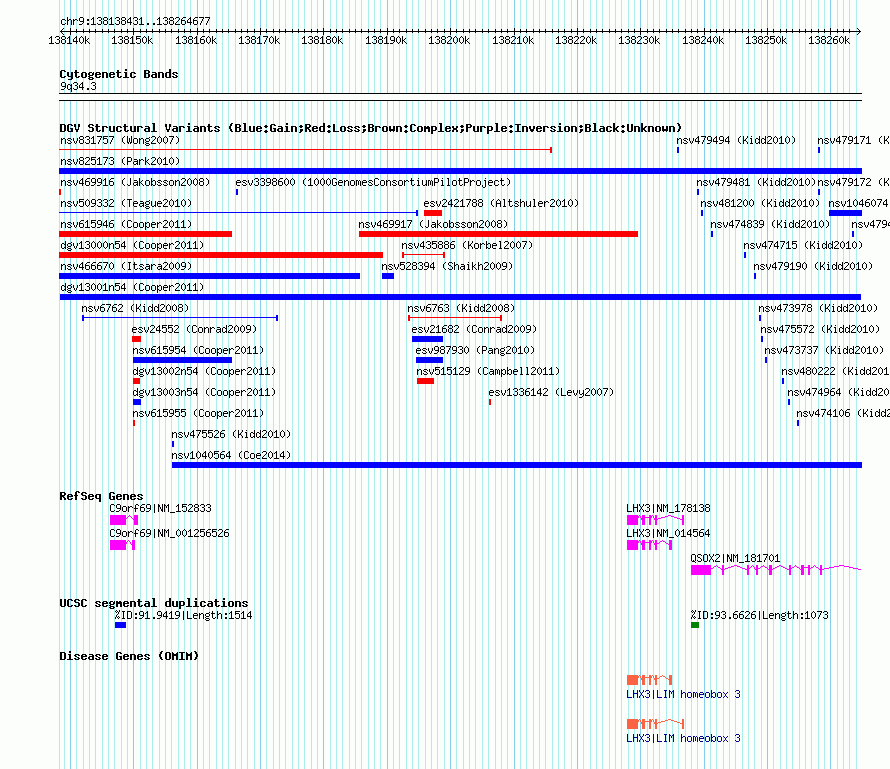Open dgv13002n54 (Cooper2011) label
Viewport: 890px width, 769px height.
pos(204,371)
